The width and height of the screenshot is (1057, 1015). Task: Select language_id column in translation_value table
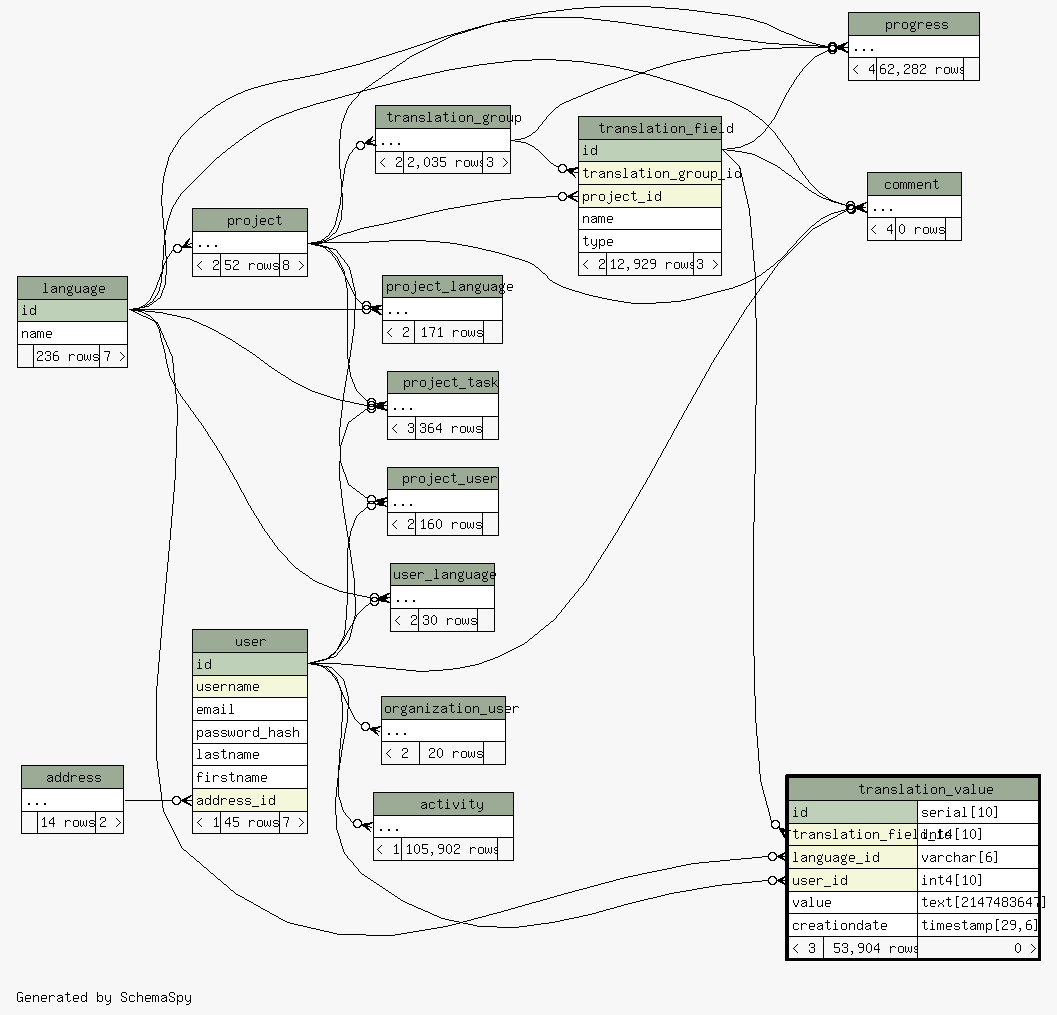coord(852,857)
